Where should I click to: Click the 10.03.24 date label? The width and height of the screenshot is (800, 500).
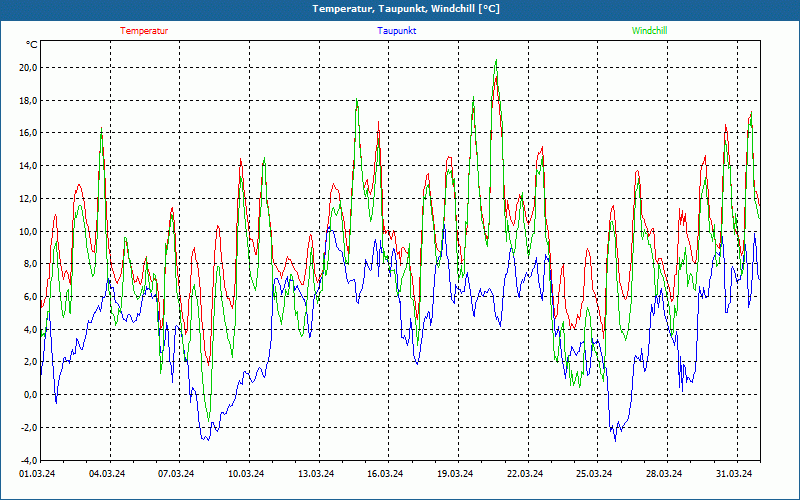pyautogui.click(x=246, y=474)
